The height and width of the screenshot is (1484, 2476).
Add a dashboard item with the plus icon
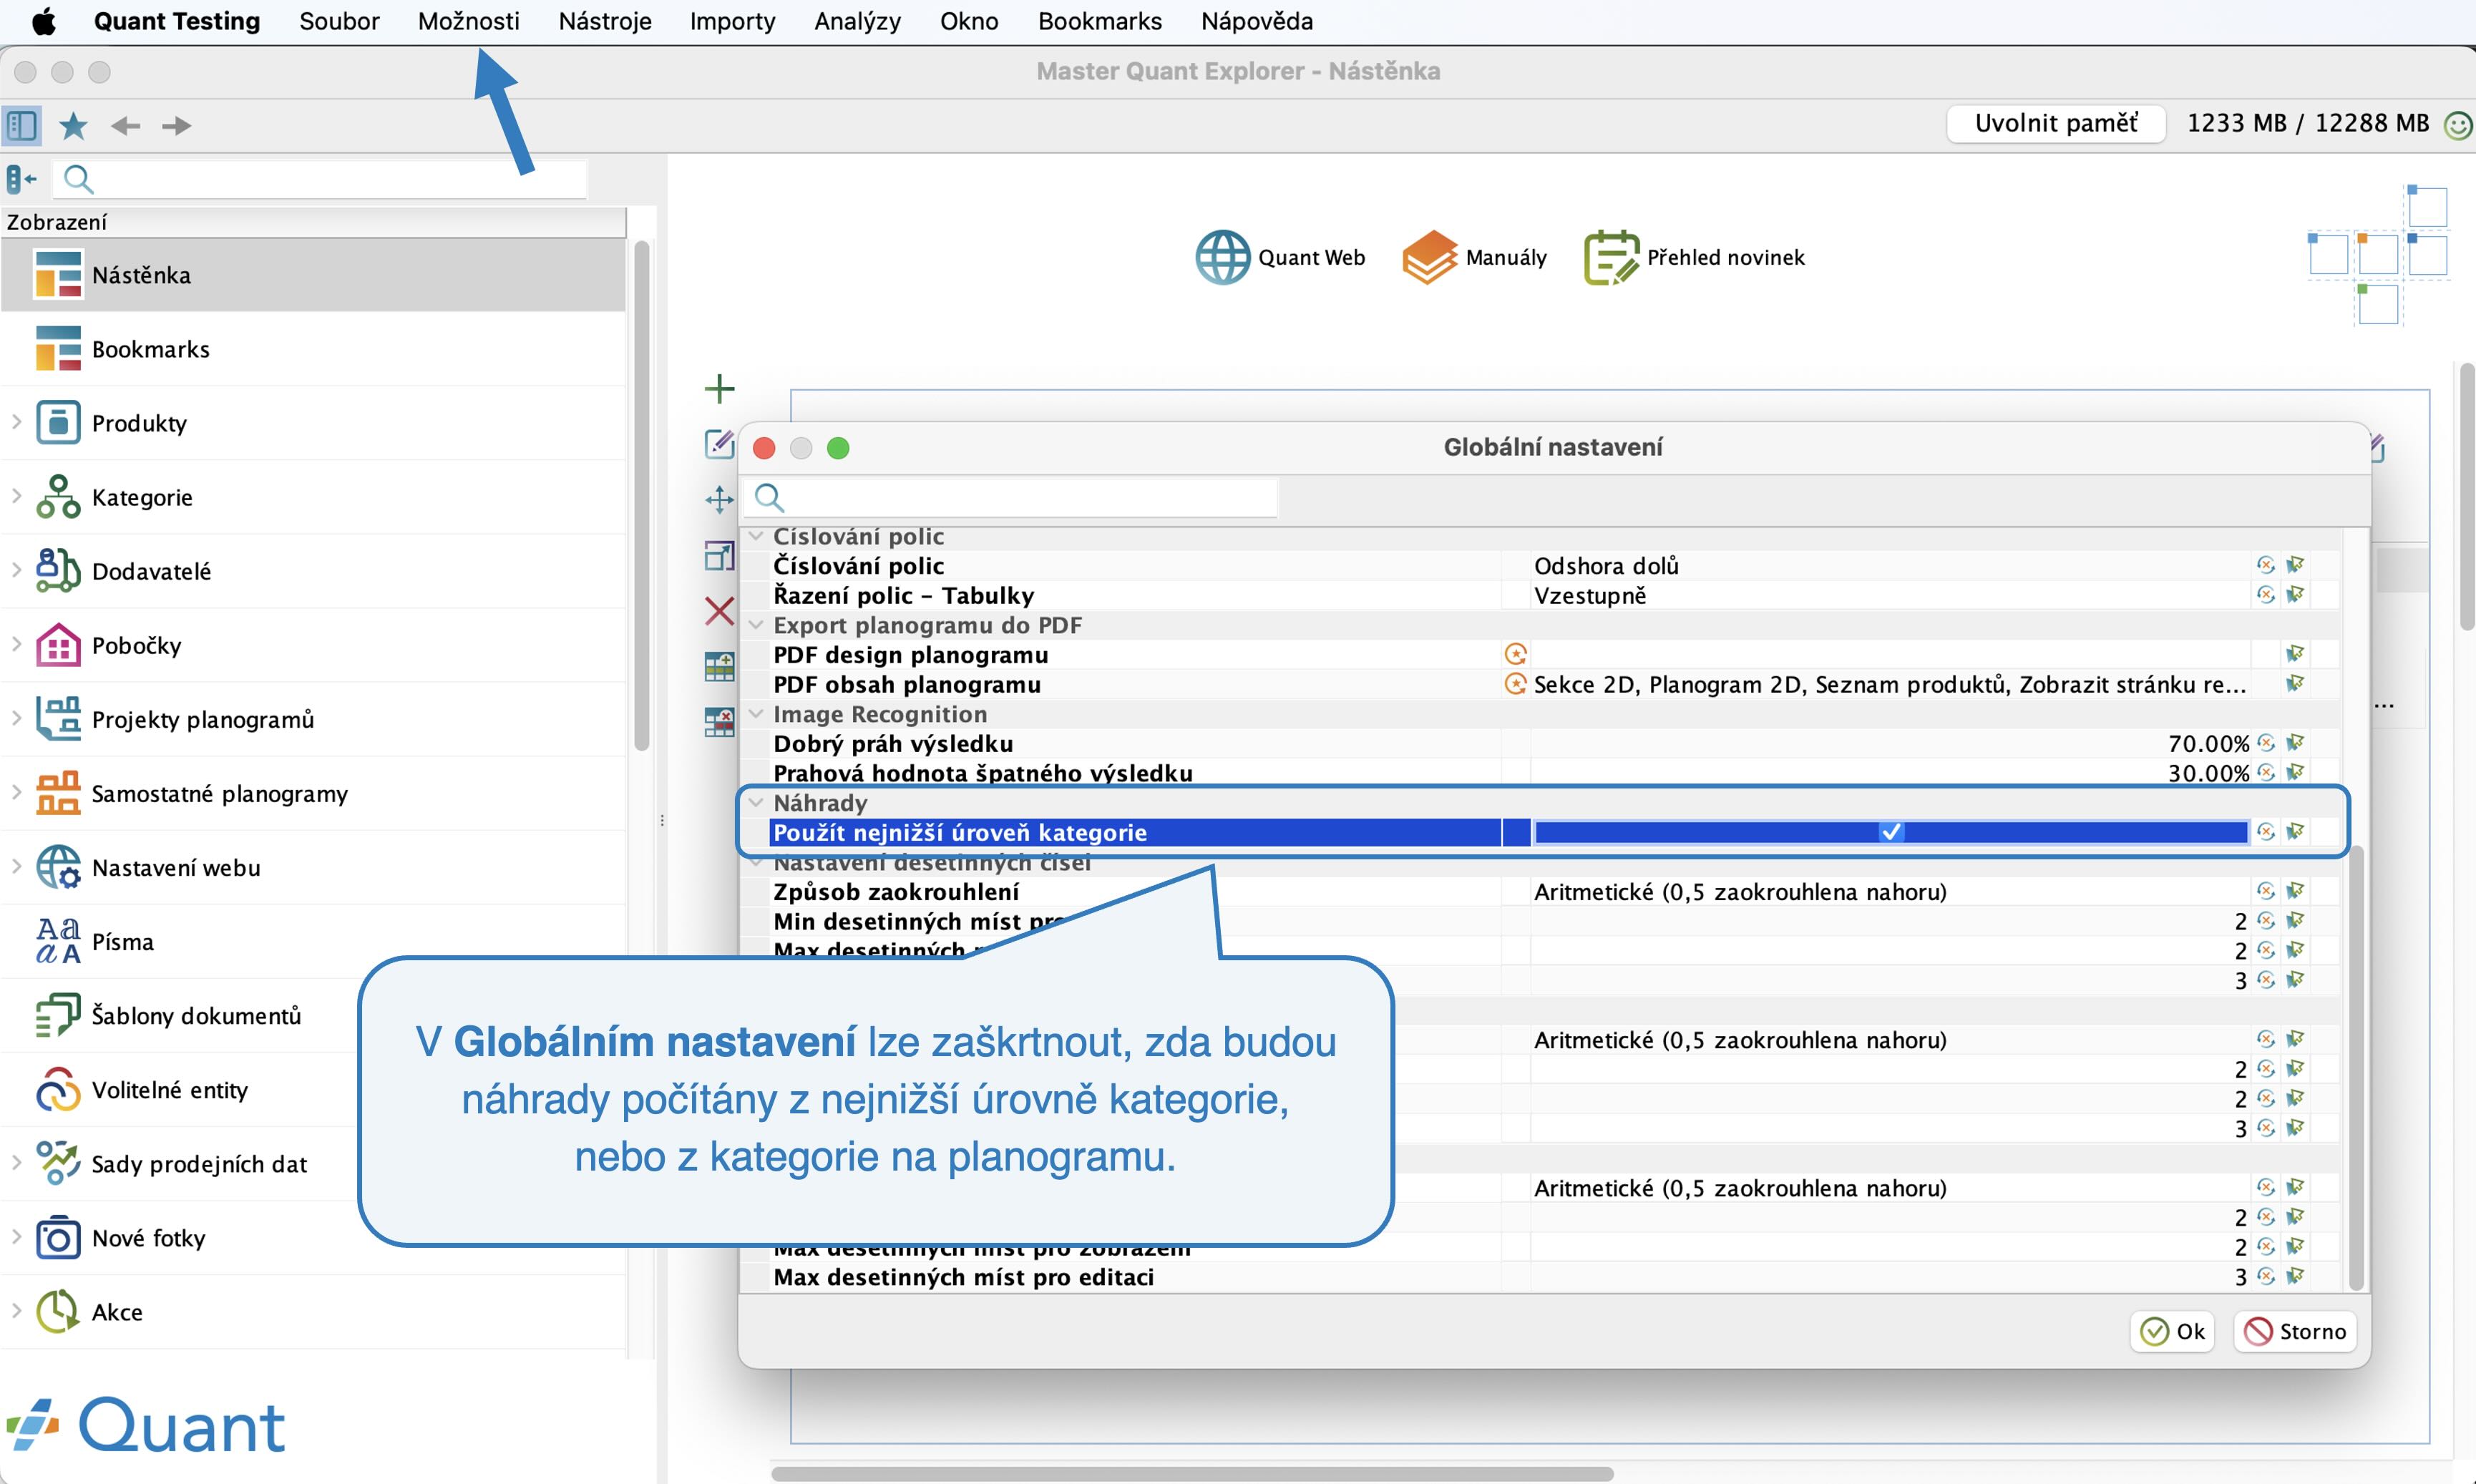(719, 388)
